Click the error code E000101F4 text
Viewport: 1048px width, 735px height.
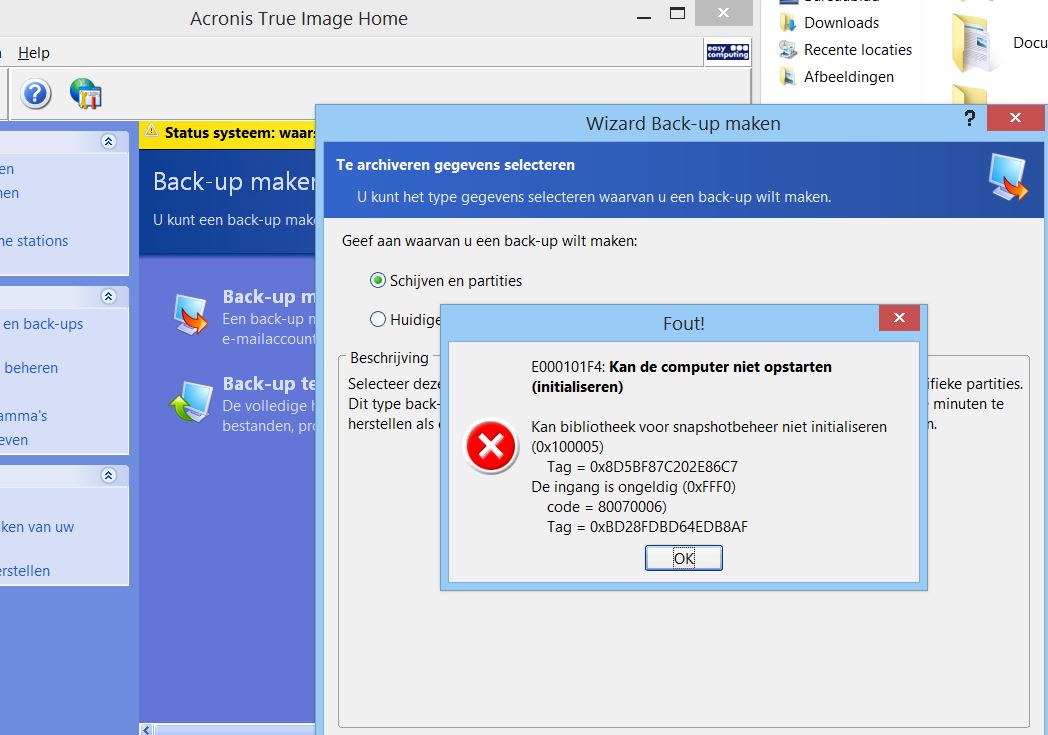(567, 367)
